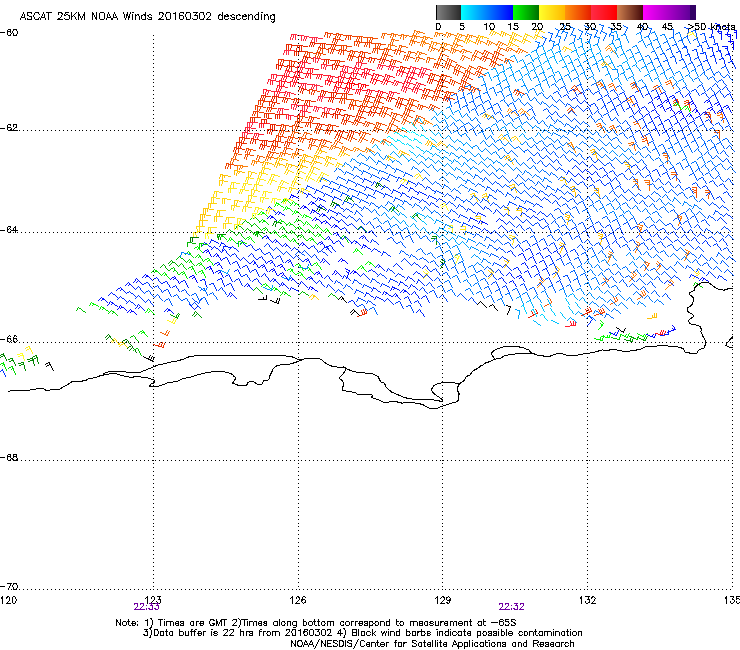Image resolution: width=740 pixels, height=650 pixels.
Task: Click the orange 25-30 knots color swatch
Action: [x=578, y=12]
